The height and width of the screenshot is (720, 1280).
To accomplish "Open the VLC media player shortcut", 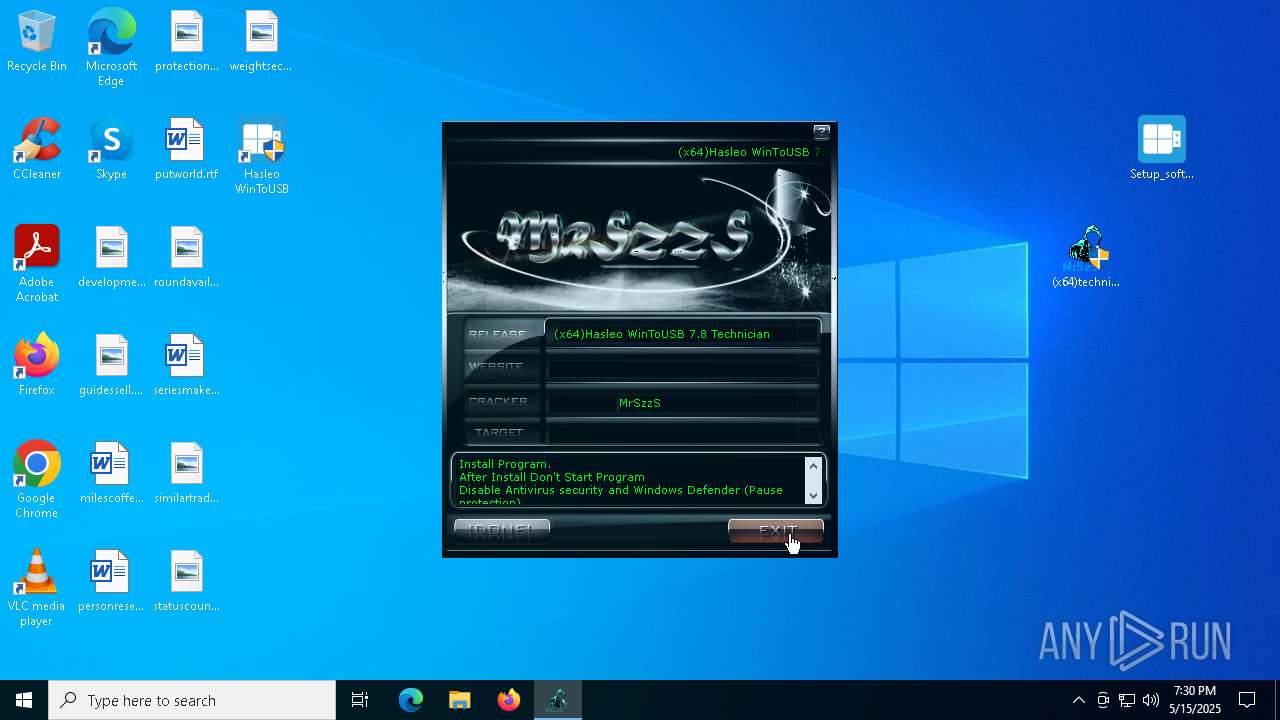I will coord(37,588).
